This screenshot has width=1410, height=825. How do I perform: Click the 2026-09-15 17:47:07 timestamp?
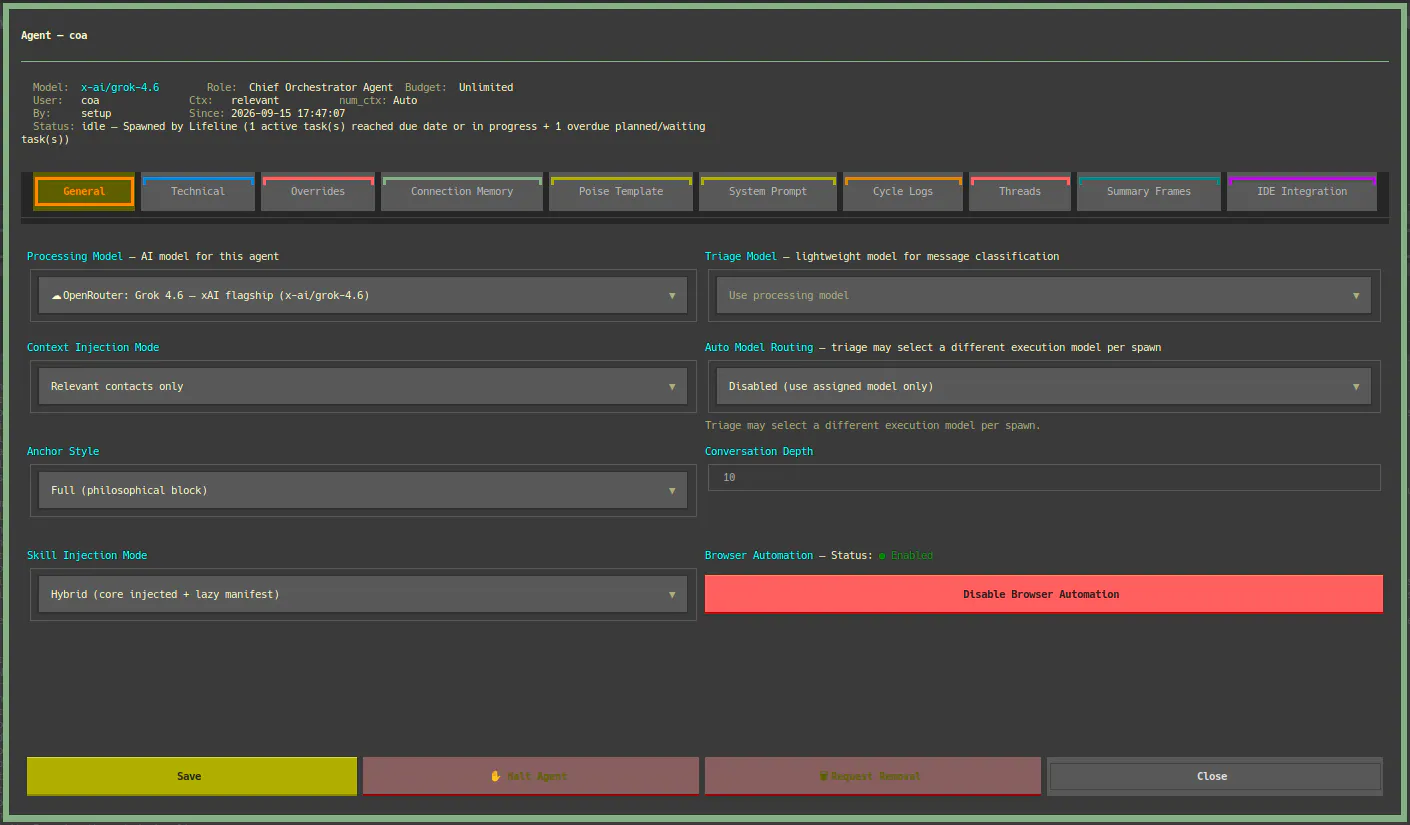click(x=288, y=114)
